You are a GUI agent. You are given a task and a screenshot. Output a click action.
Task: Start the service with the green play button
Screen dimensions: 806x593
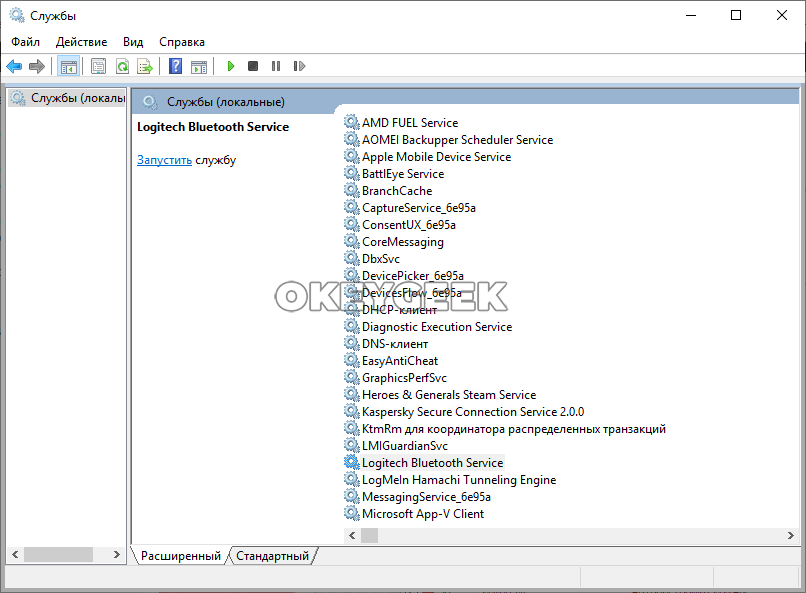230,66
